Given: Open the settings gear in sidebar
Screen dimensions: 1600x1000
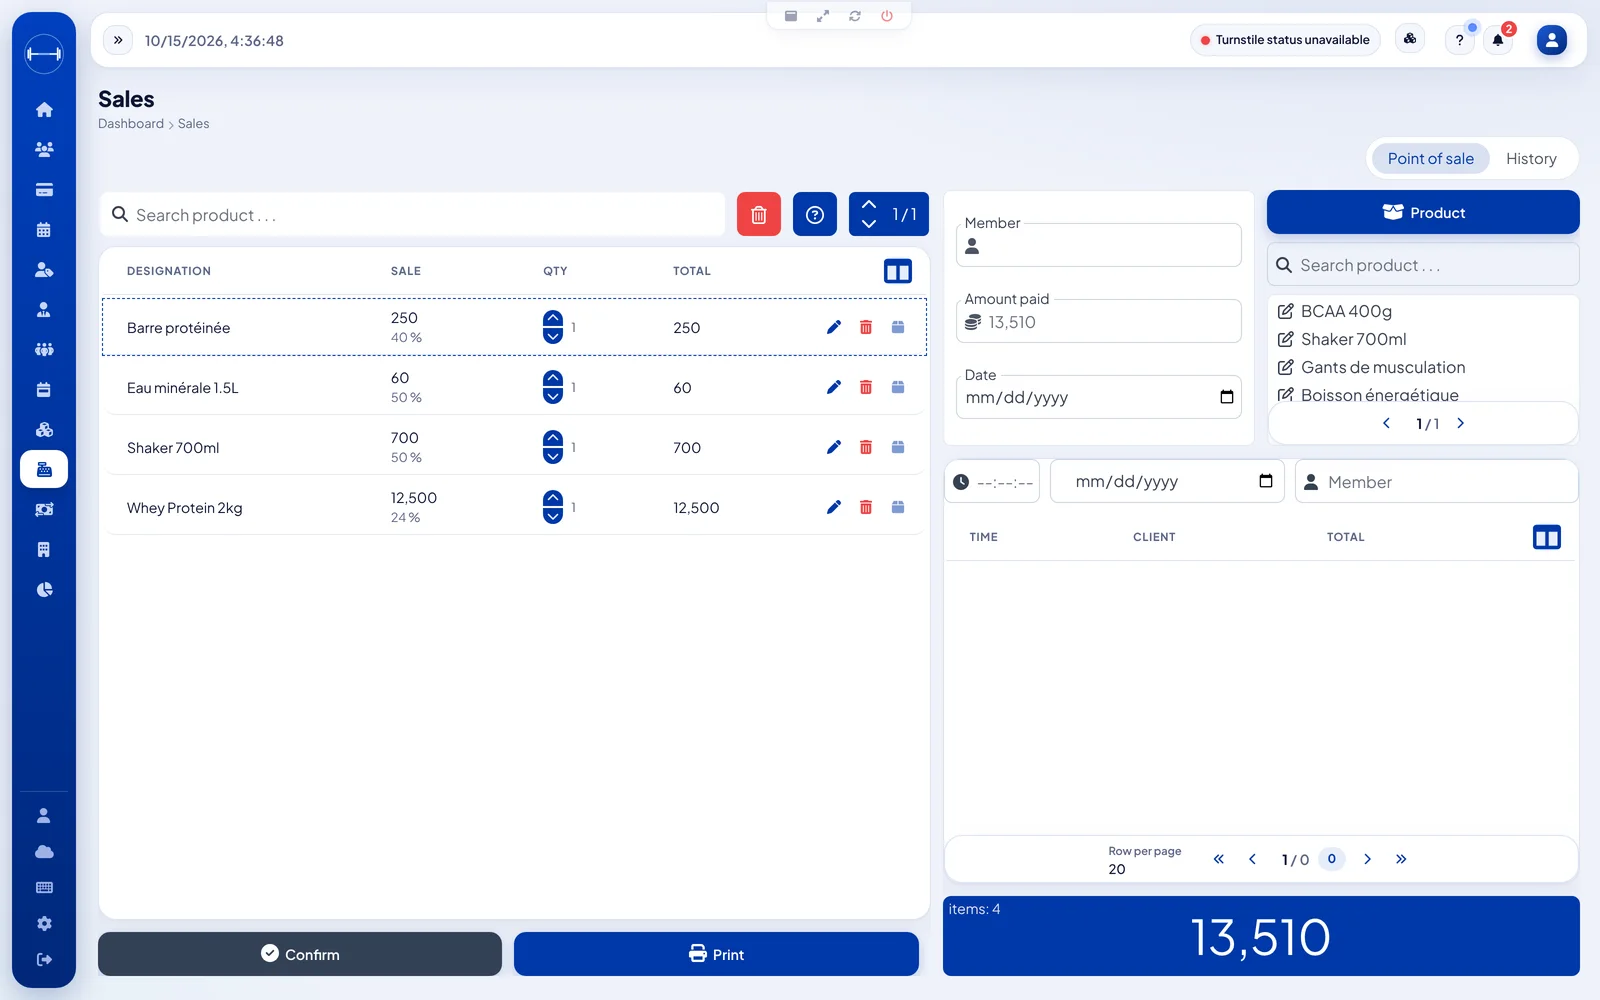Looking at the screenshot, I should (x=44, y=924).
